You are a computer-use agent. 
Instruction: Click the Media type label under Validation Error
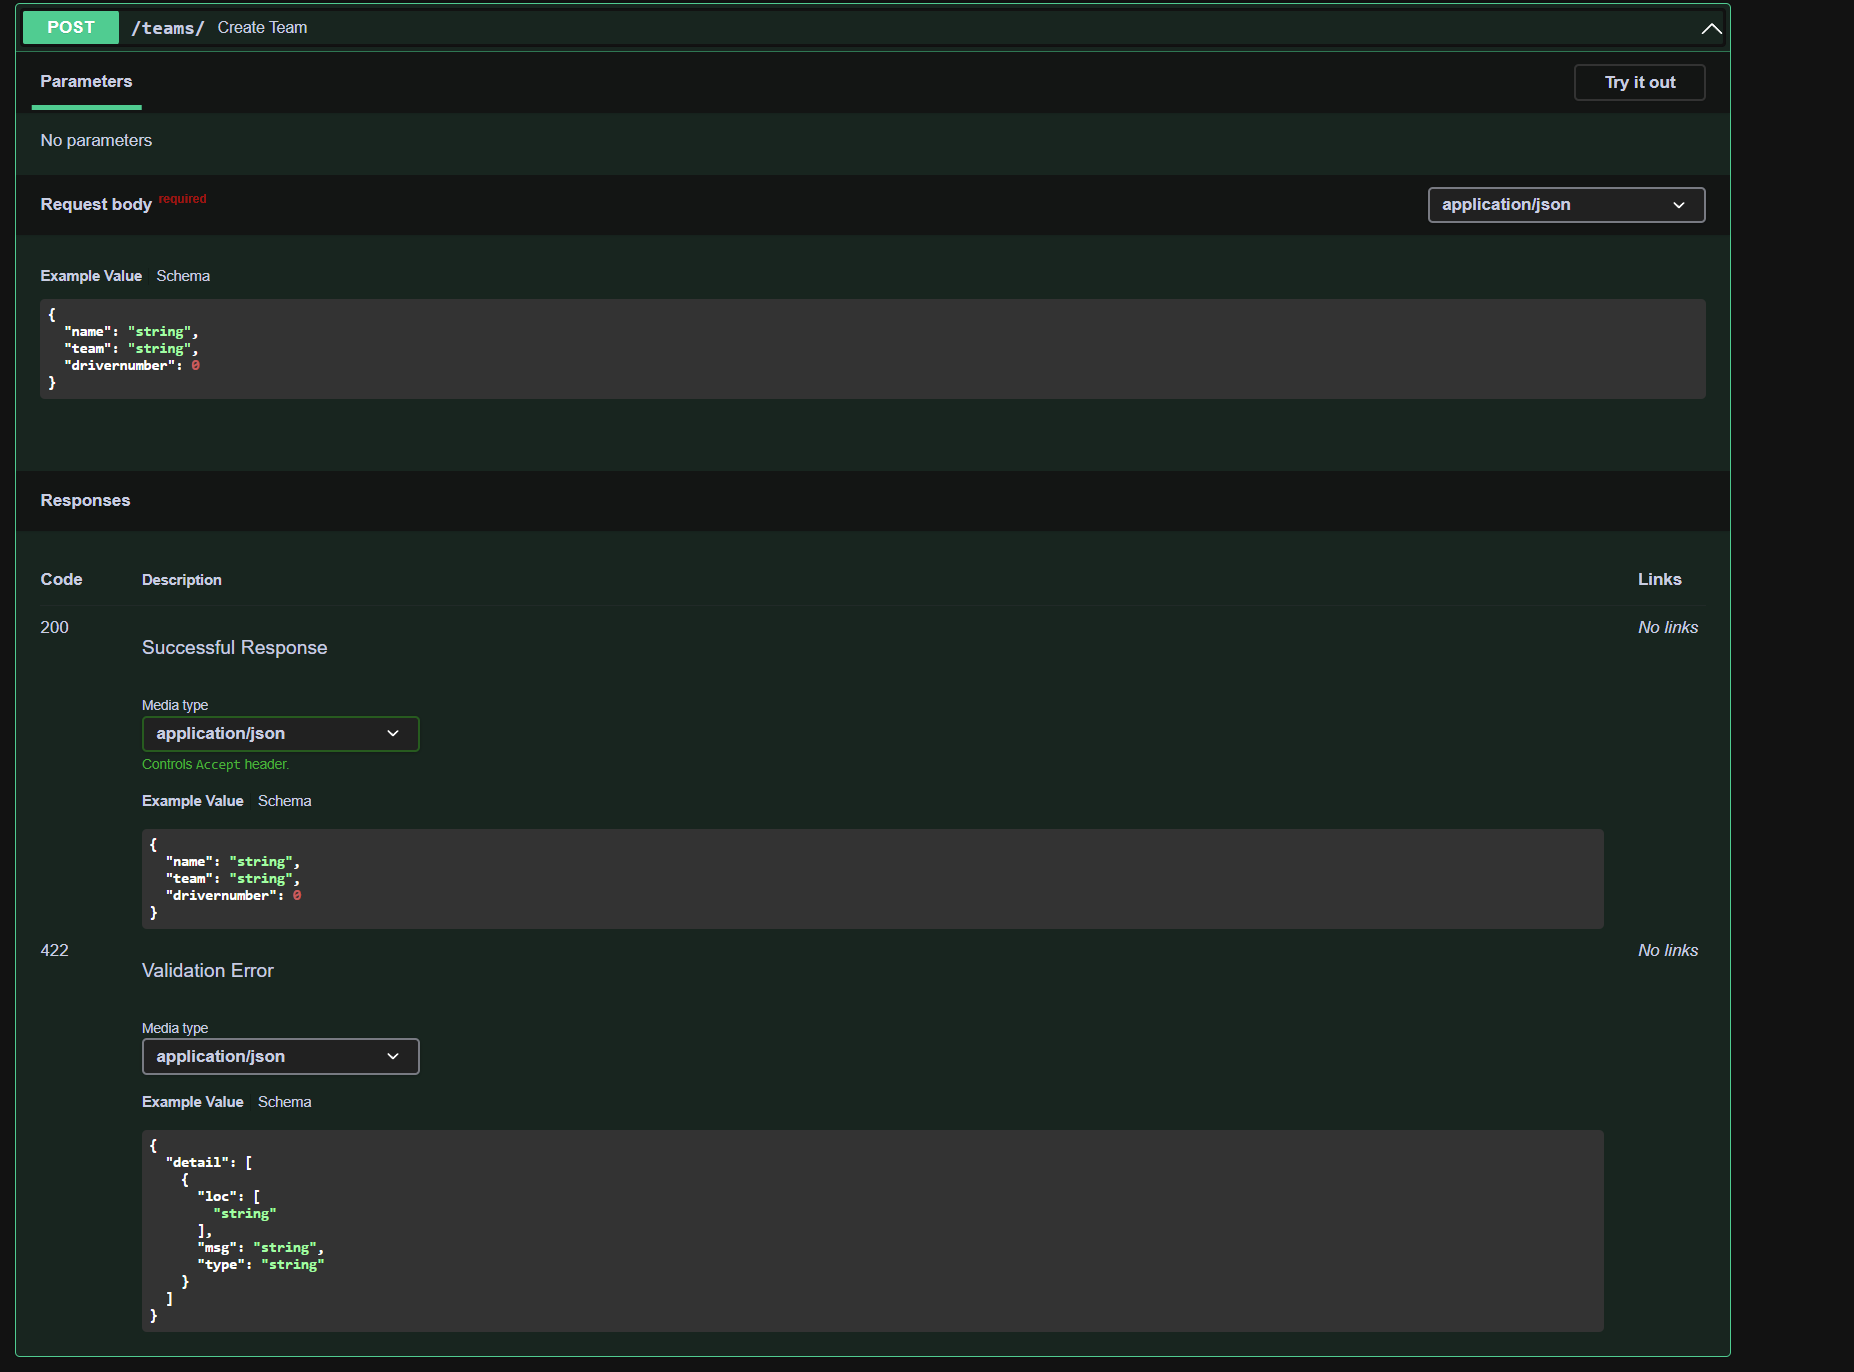point(175,1028)
